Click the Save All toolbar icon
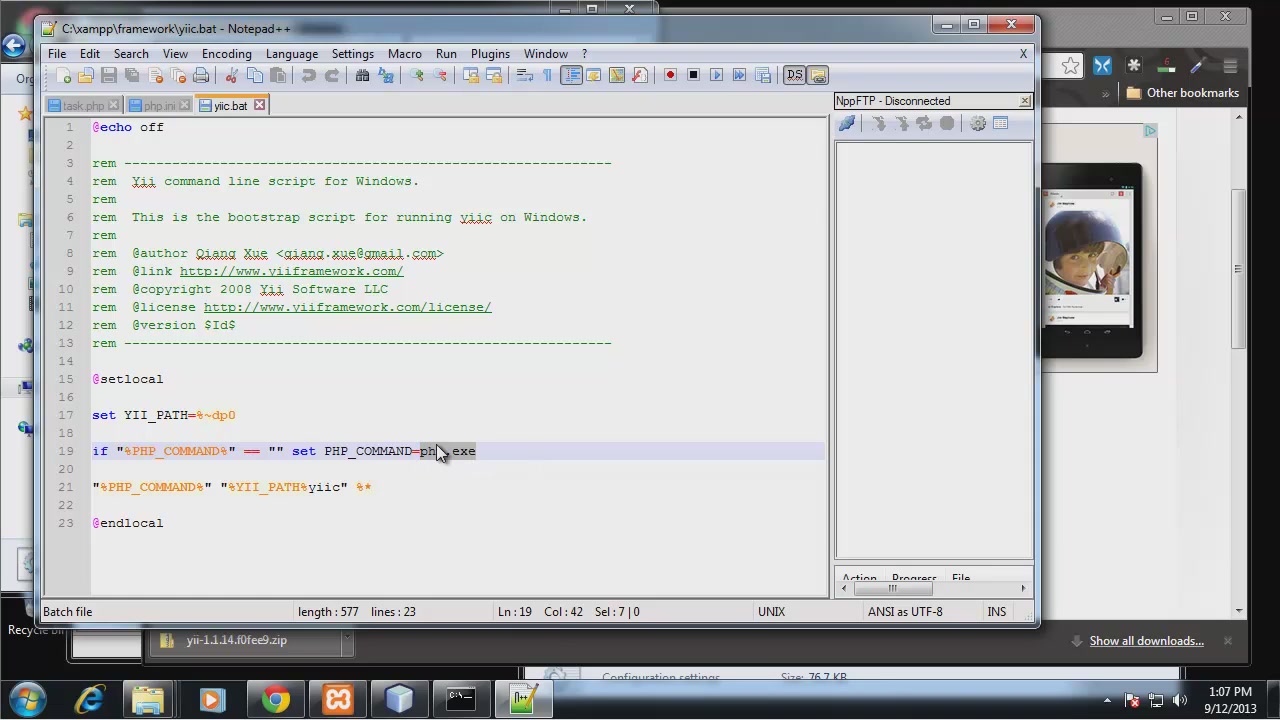The width and height of the screenshot is (1280, 720). [132, 76]
